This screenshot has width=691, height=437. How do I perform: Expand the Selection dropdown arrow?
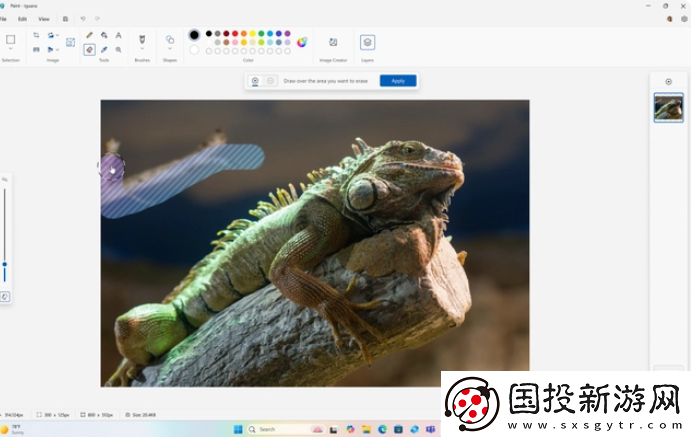[11, 49]
